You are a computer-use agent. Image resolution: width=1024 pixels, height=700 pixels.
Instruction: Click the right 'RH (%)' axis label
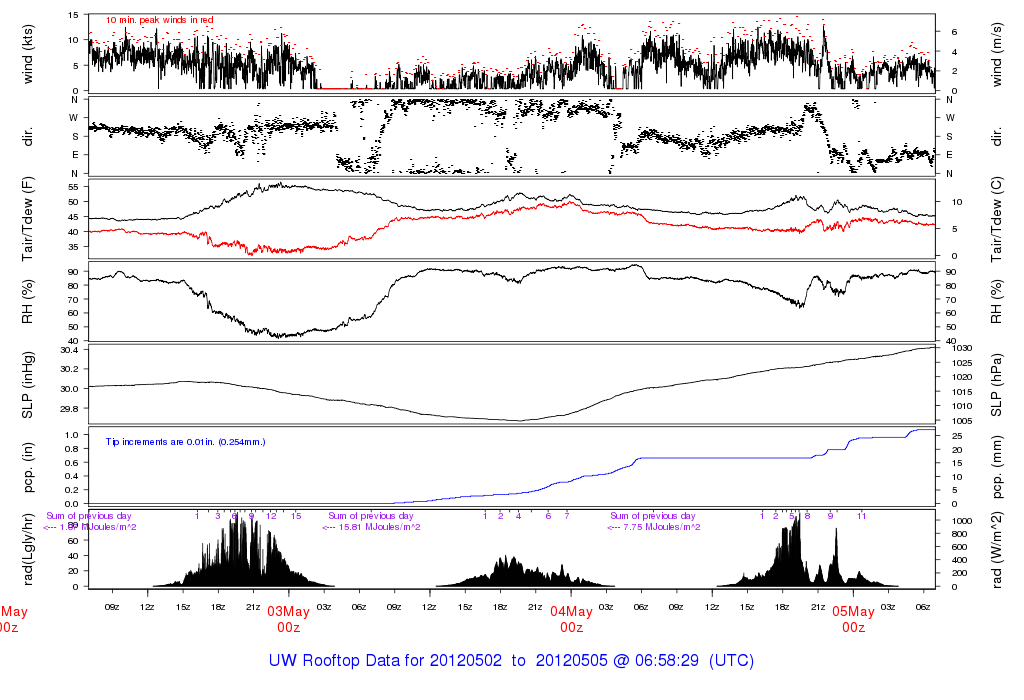[997, 302]
